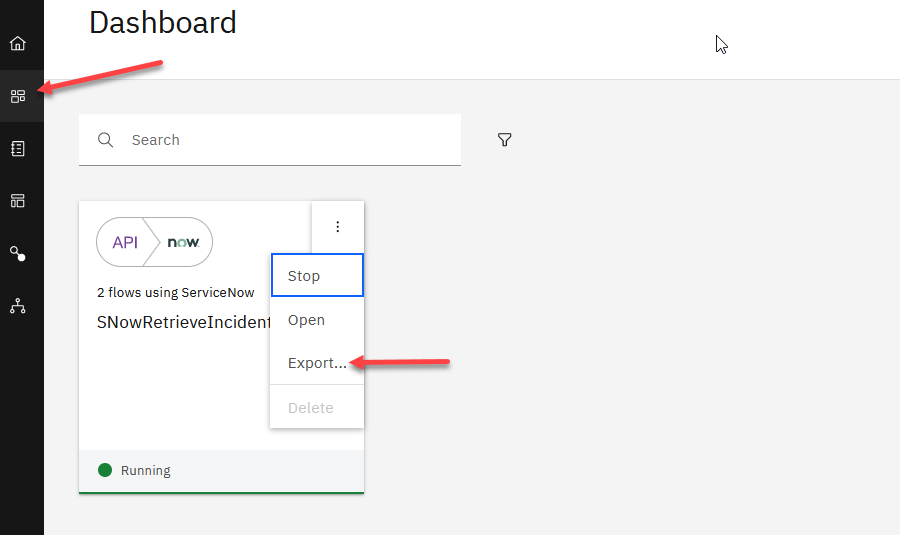Click the '2 flows using ServiceNow' text

click(x=175, y=293)
